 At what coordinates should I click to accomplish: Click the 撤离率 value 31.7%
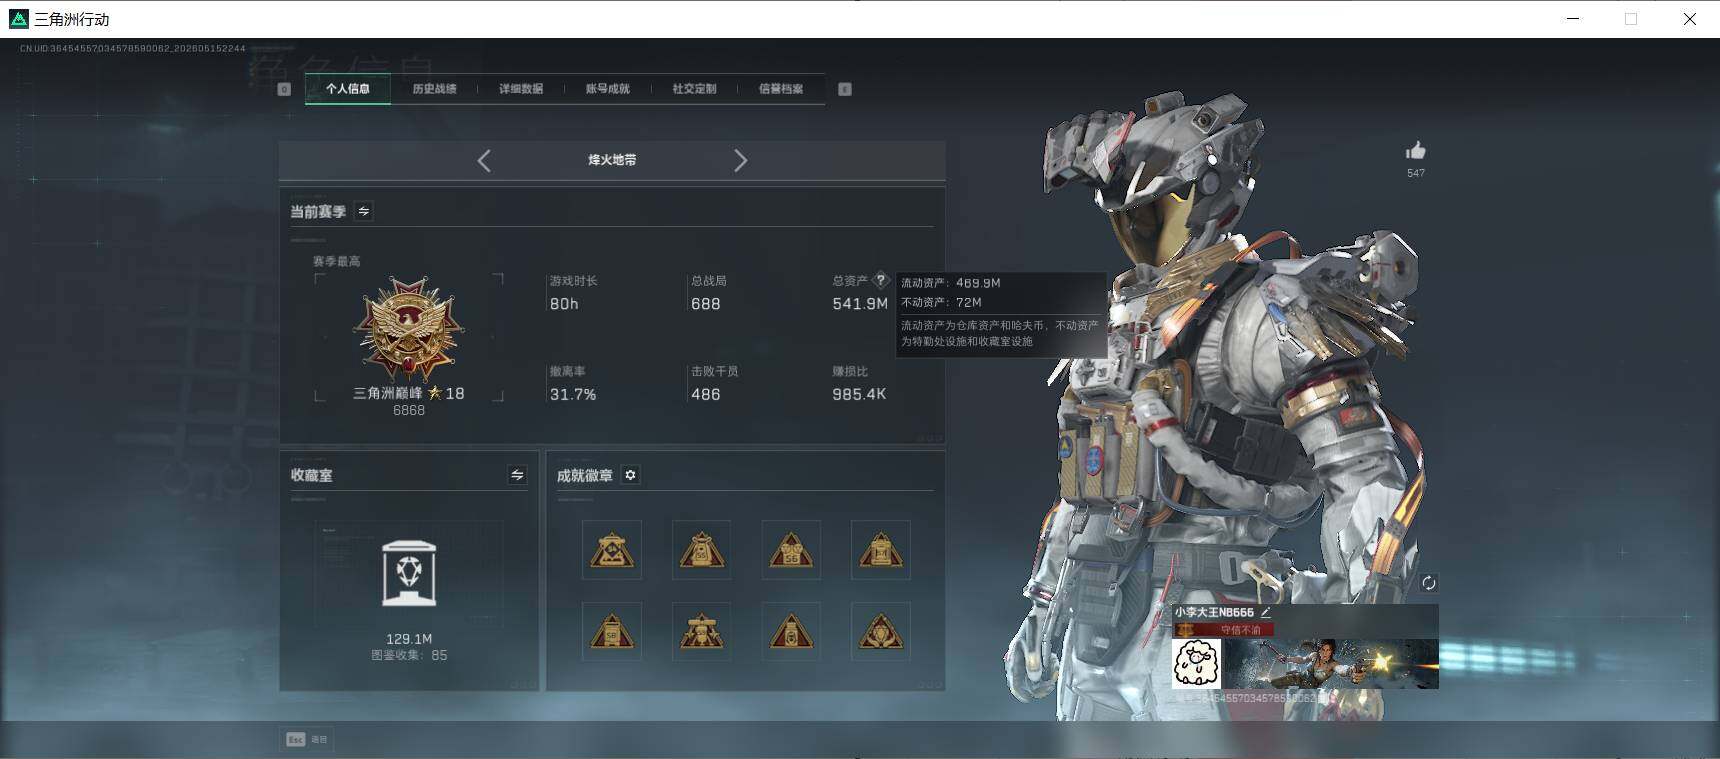click(x=573, y=395)
